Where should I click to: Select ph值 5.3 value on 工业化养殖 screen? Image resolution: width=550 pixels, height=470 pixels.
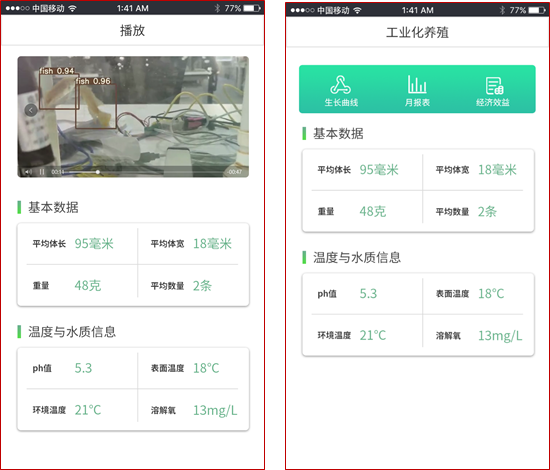368,294
